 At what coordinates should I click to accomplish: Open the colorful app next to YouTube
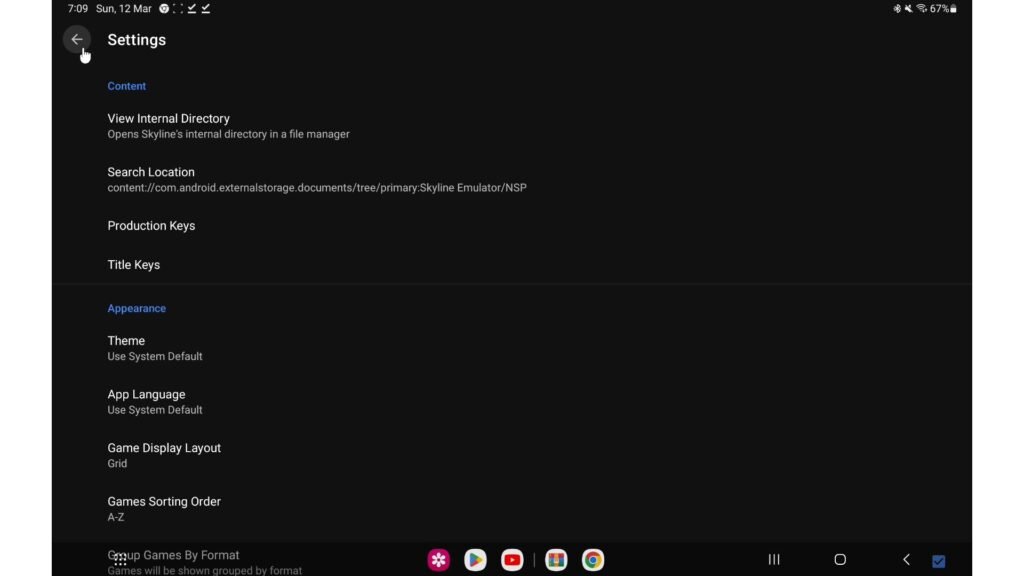tap(556, 560)
